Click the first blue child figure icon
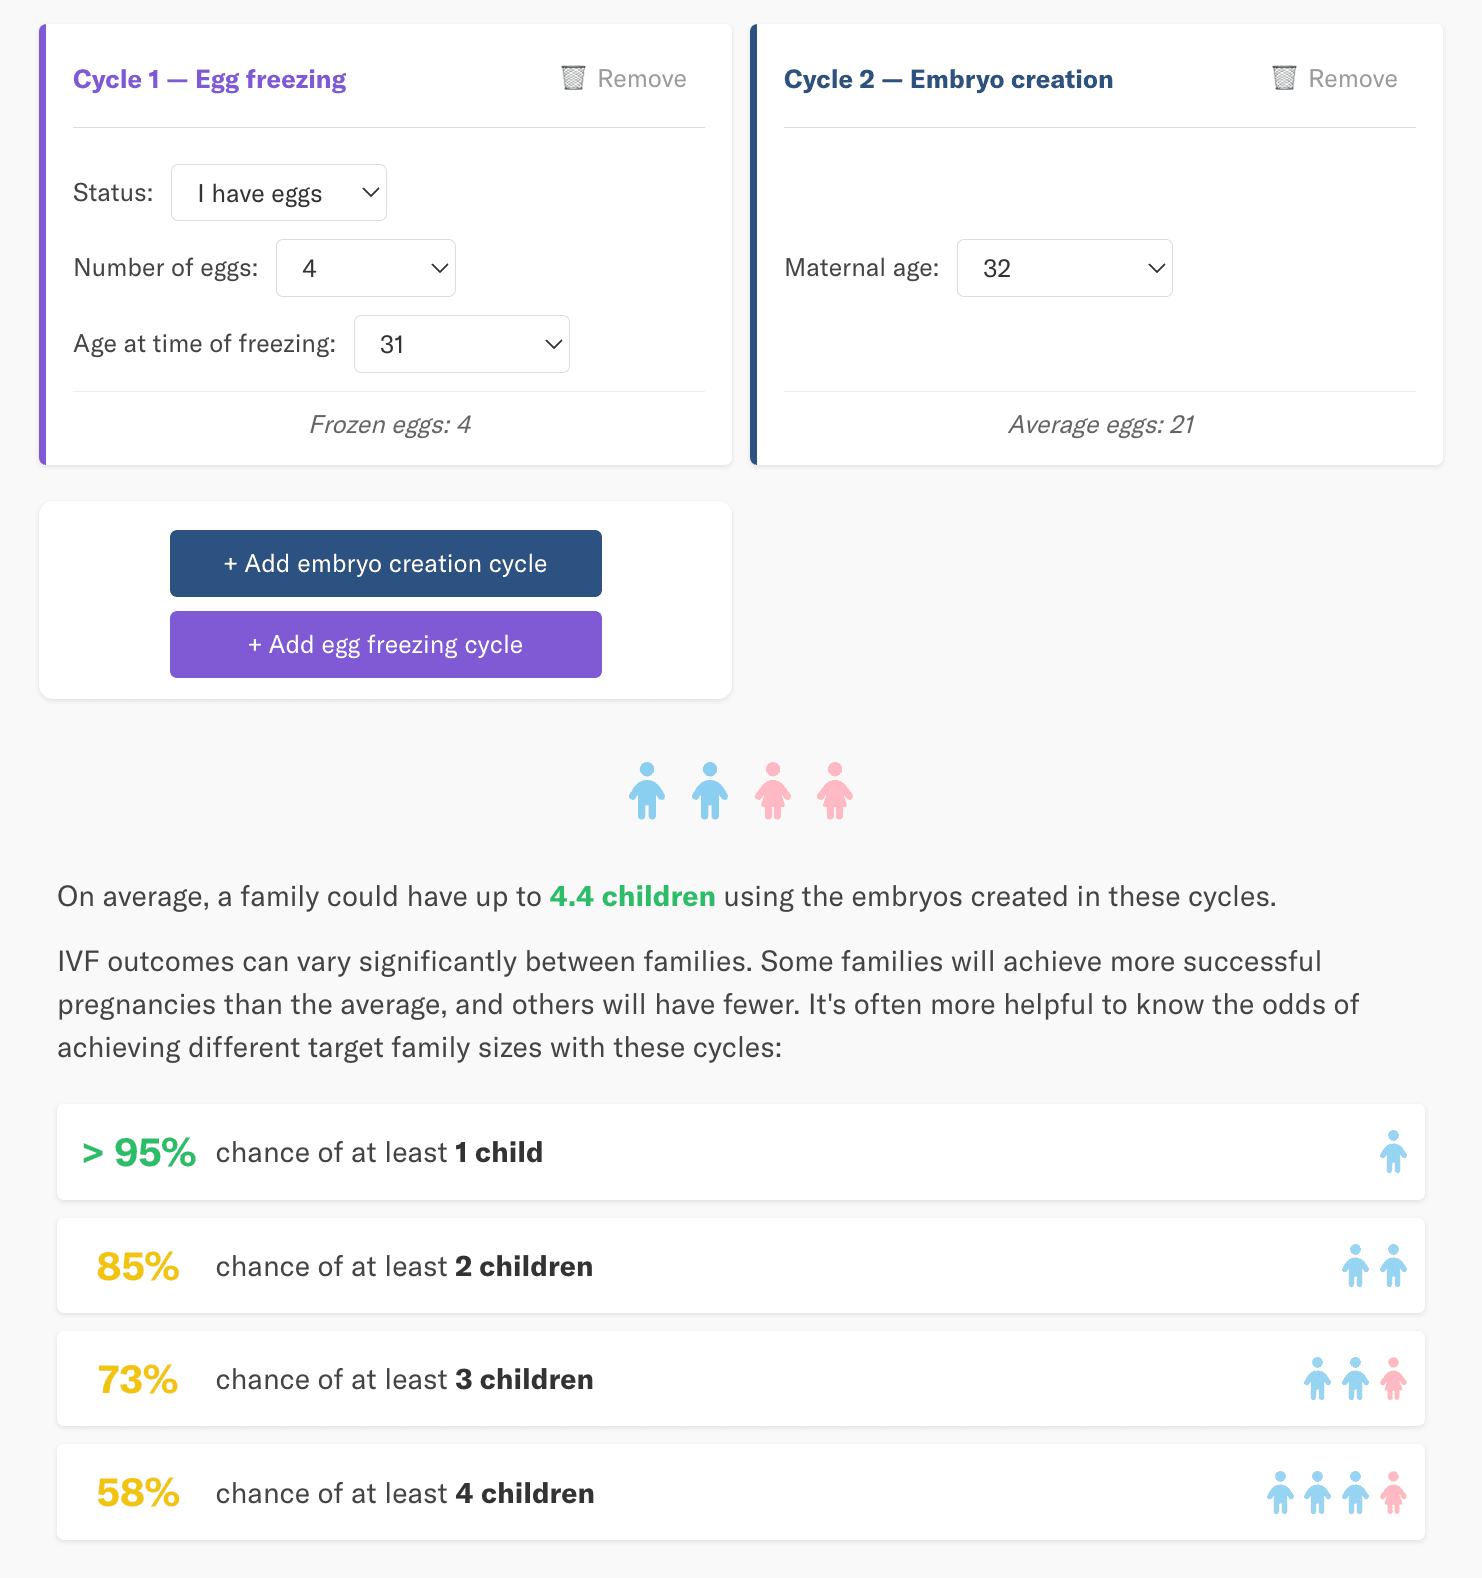This screenshot has width=1482, height=1578. tap(647, 791)
